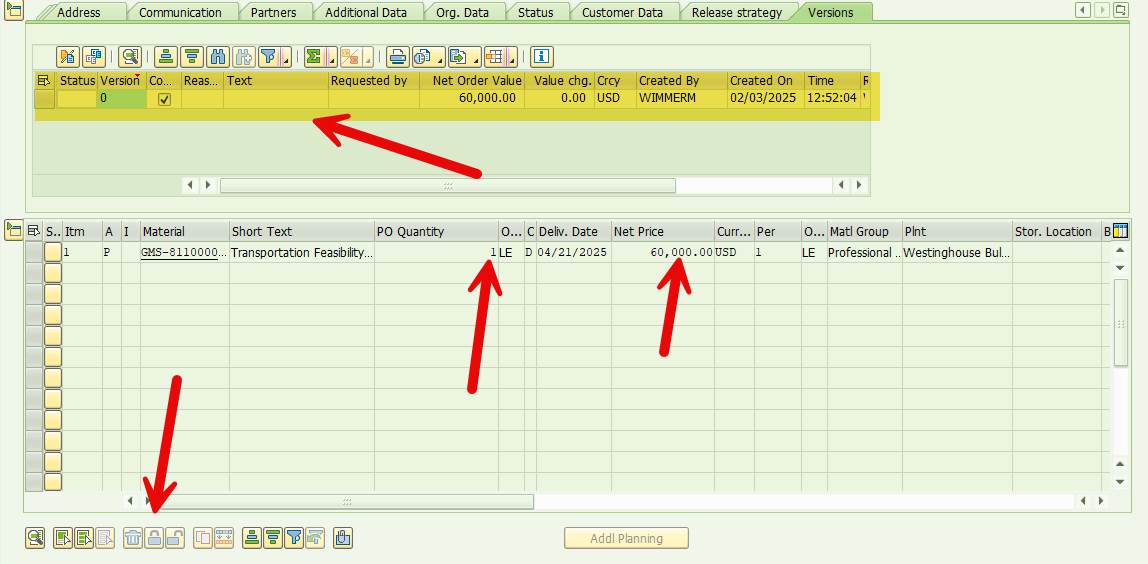Click the subtotals icon beside the Sigma
This screenshot has width=1148, height=564.
[351, 56]
